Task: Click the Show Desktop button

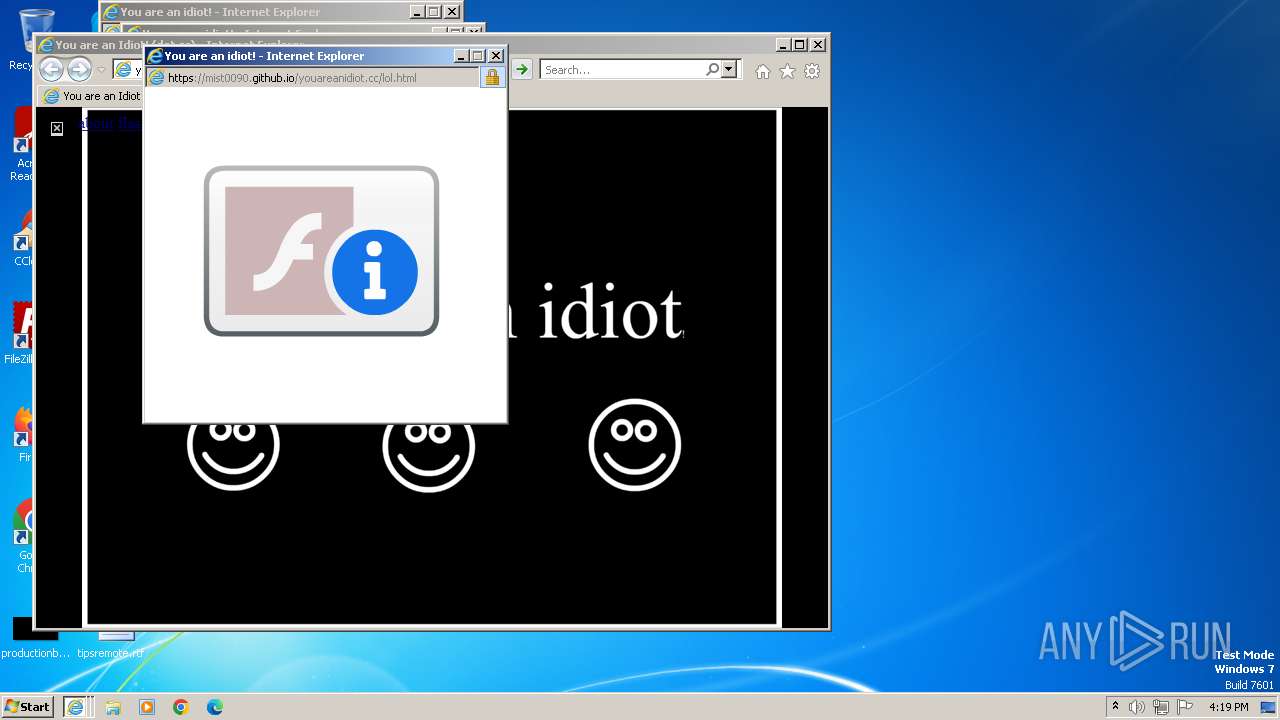Action: [1269, 707]
